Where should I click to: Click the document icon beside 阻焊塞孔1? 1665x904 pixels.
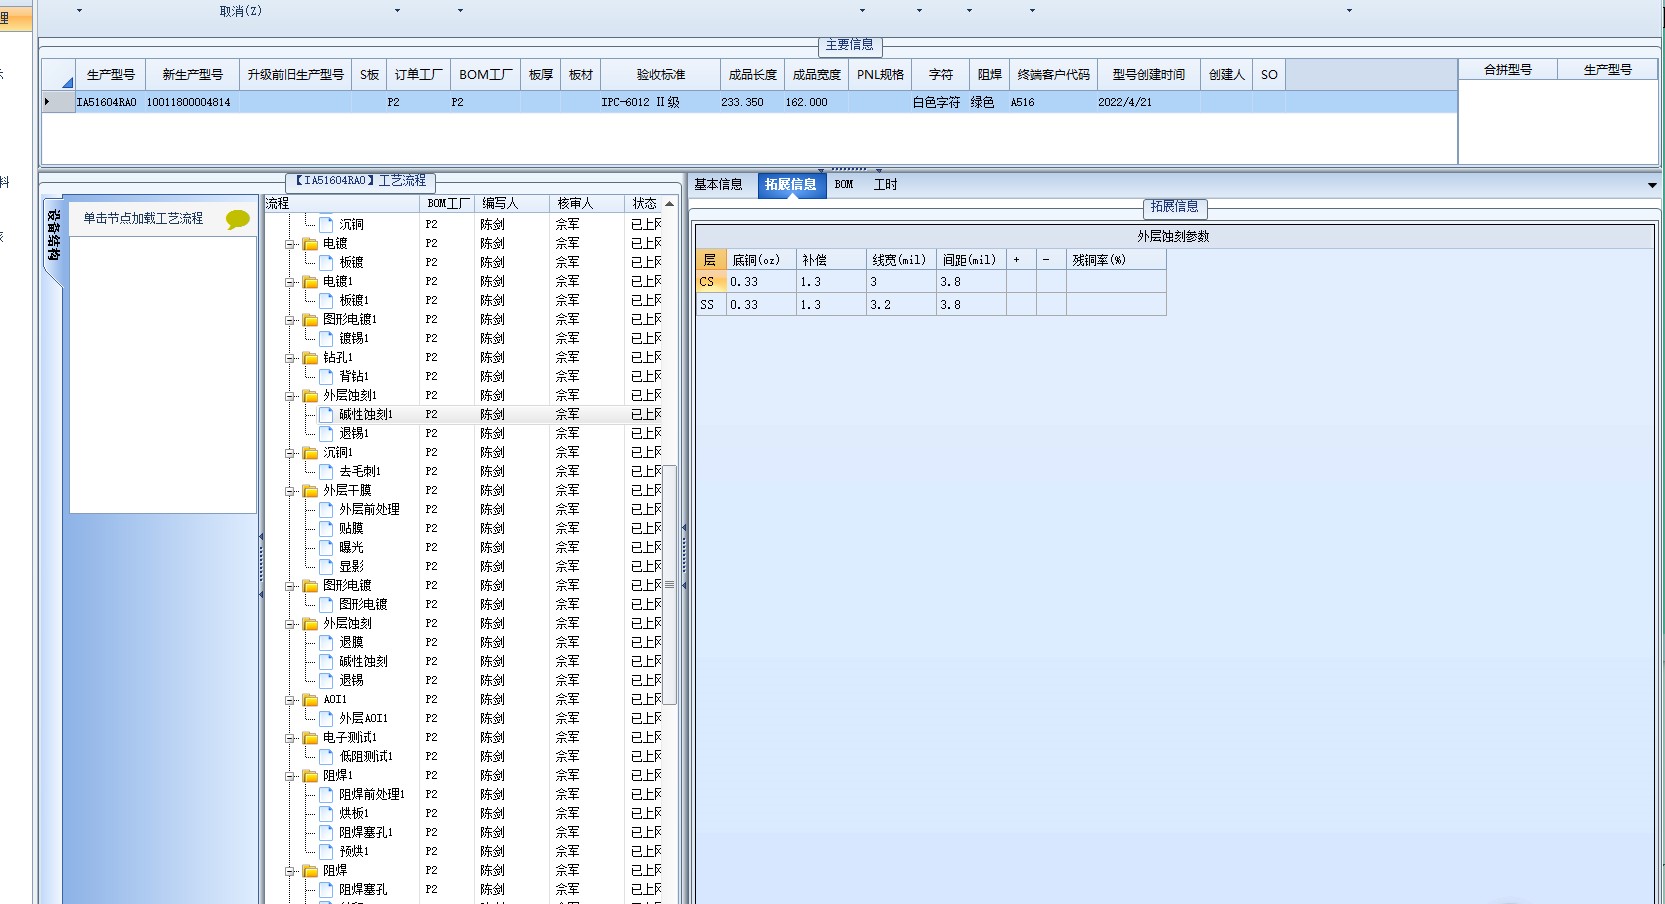(326, 832)
